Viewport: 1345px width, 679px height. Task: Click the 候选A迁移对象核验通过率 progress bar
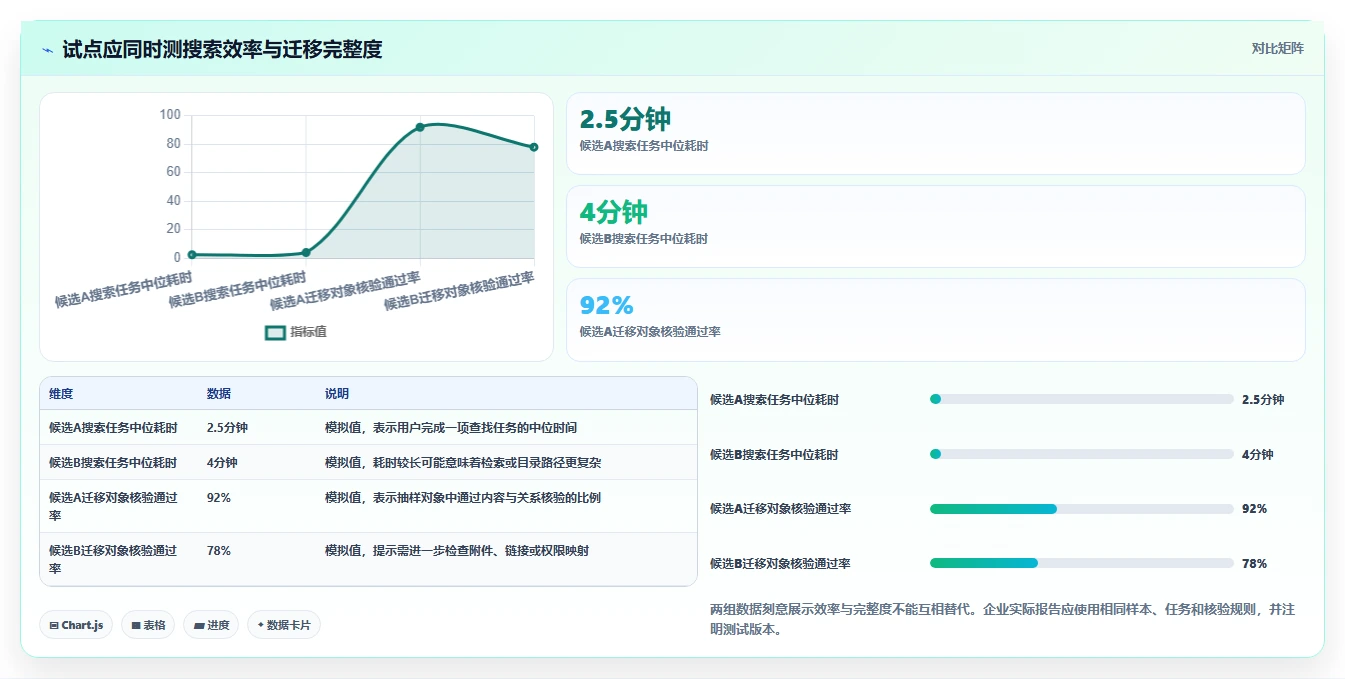click(x=1082, y=509)
